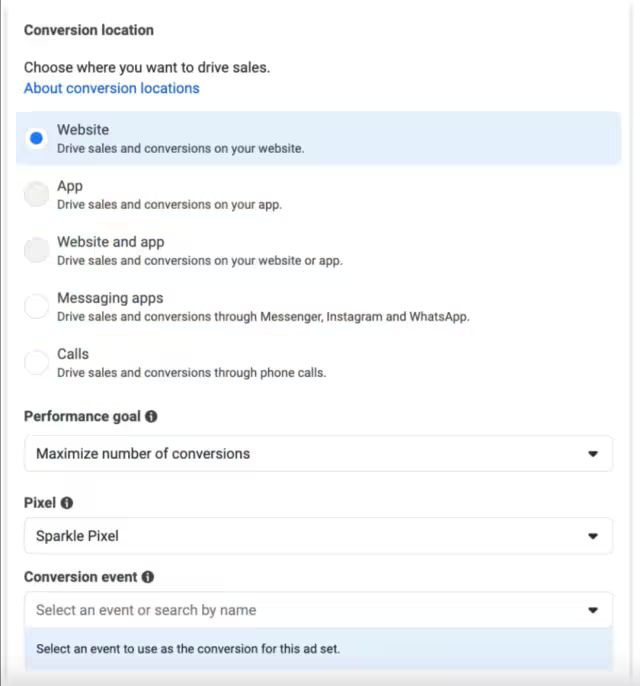The image size is (640, 686).
Task: Expand the Maximize number of conversions dropdown
Action: pos(318,453)
